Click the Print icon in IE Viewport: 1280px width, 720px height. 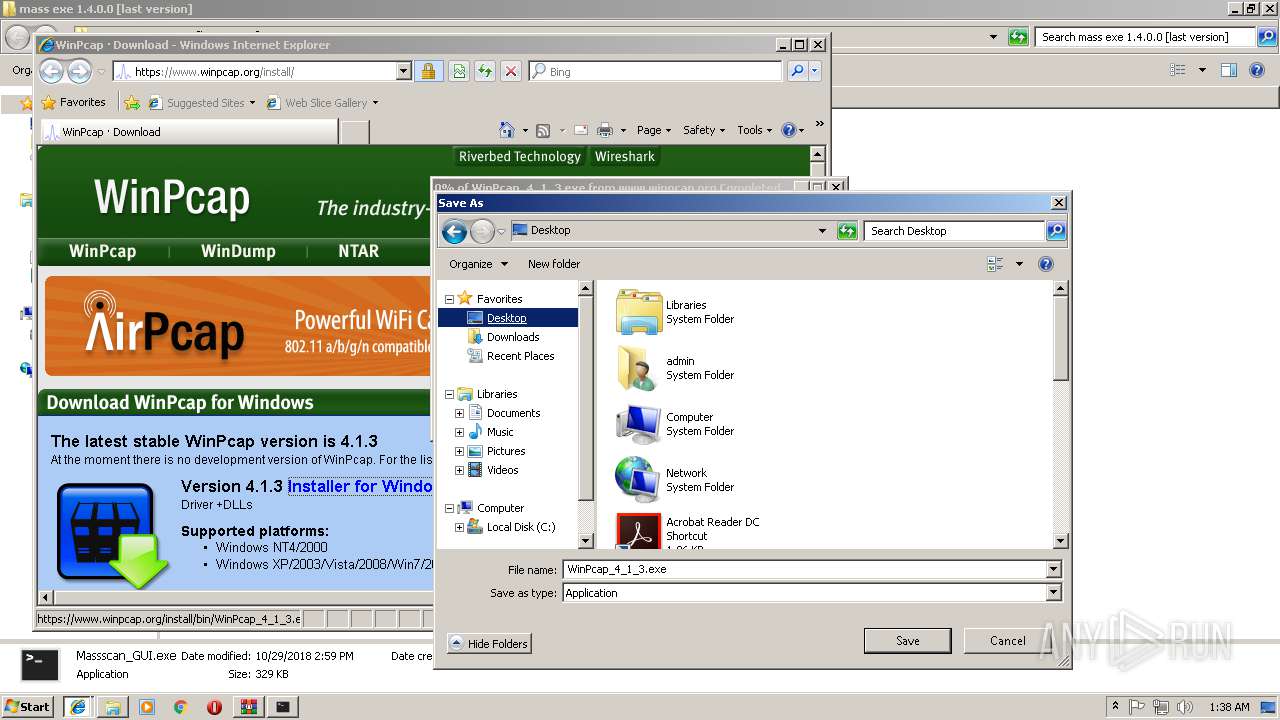(605, 130)
